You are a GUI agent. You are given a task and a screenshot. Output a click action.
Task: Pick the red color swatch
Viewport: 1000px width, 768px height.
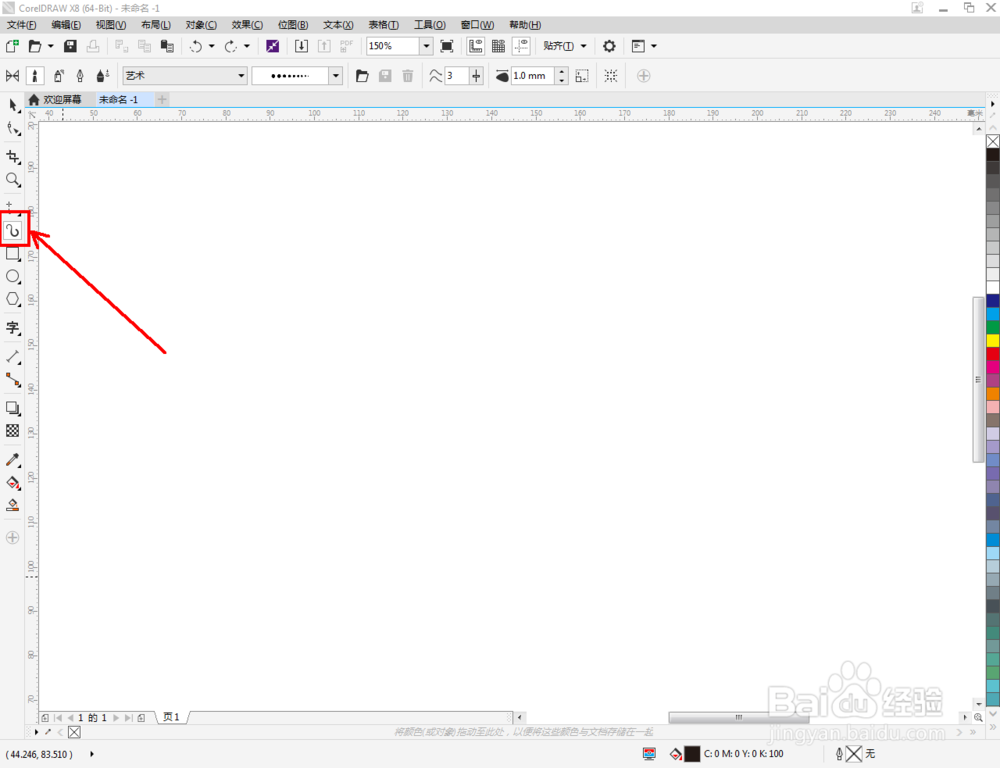[993, 353]
